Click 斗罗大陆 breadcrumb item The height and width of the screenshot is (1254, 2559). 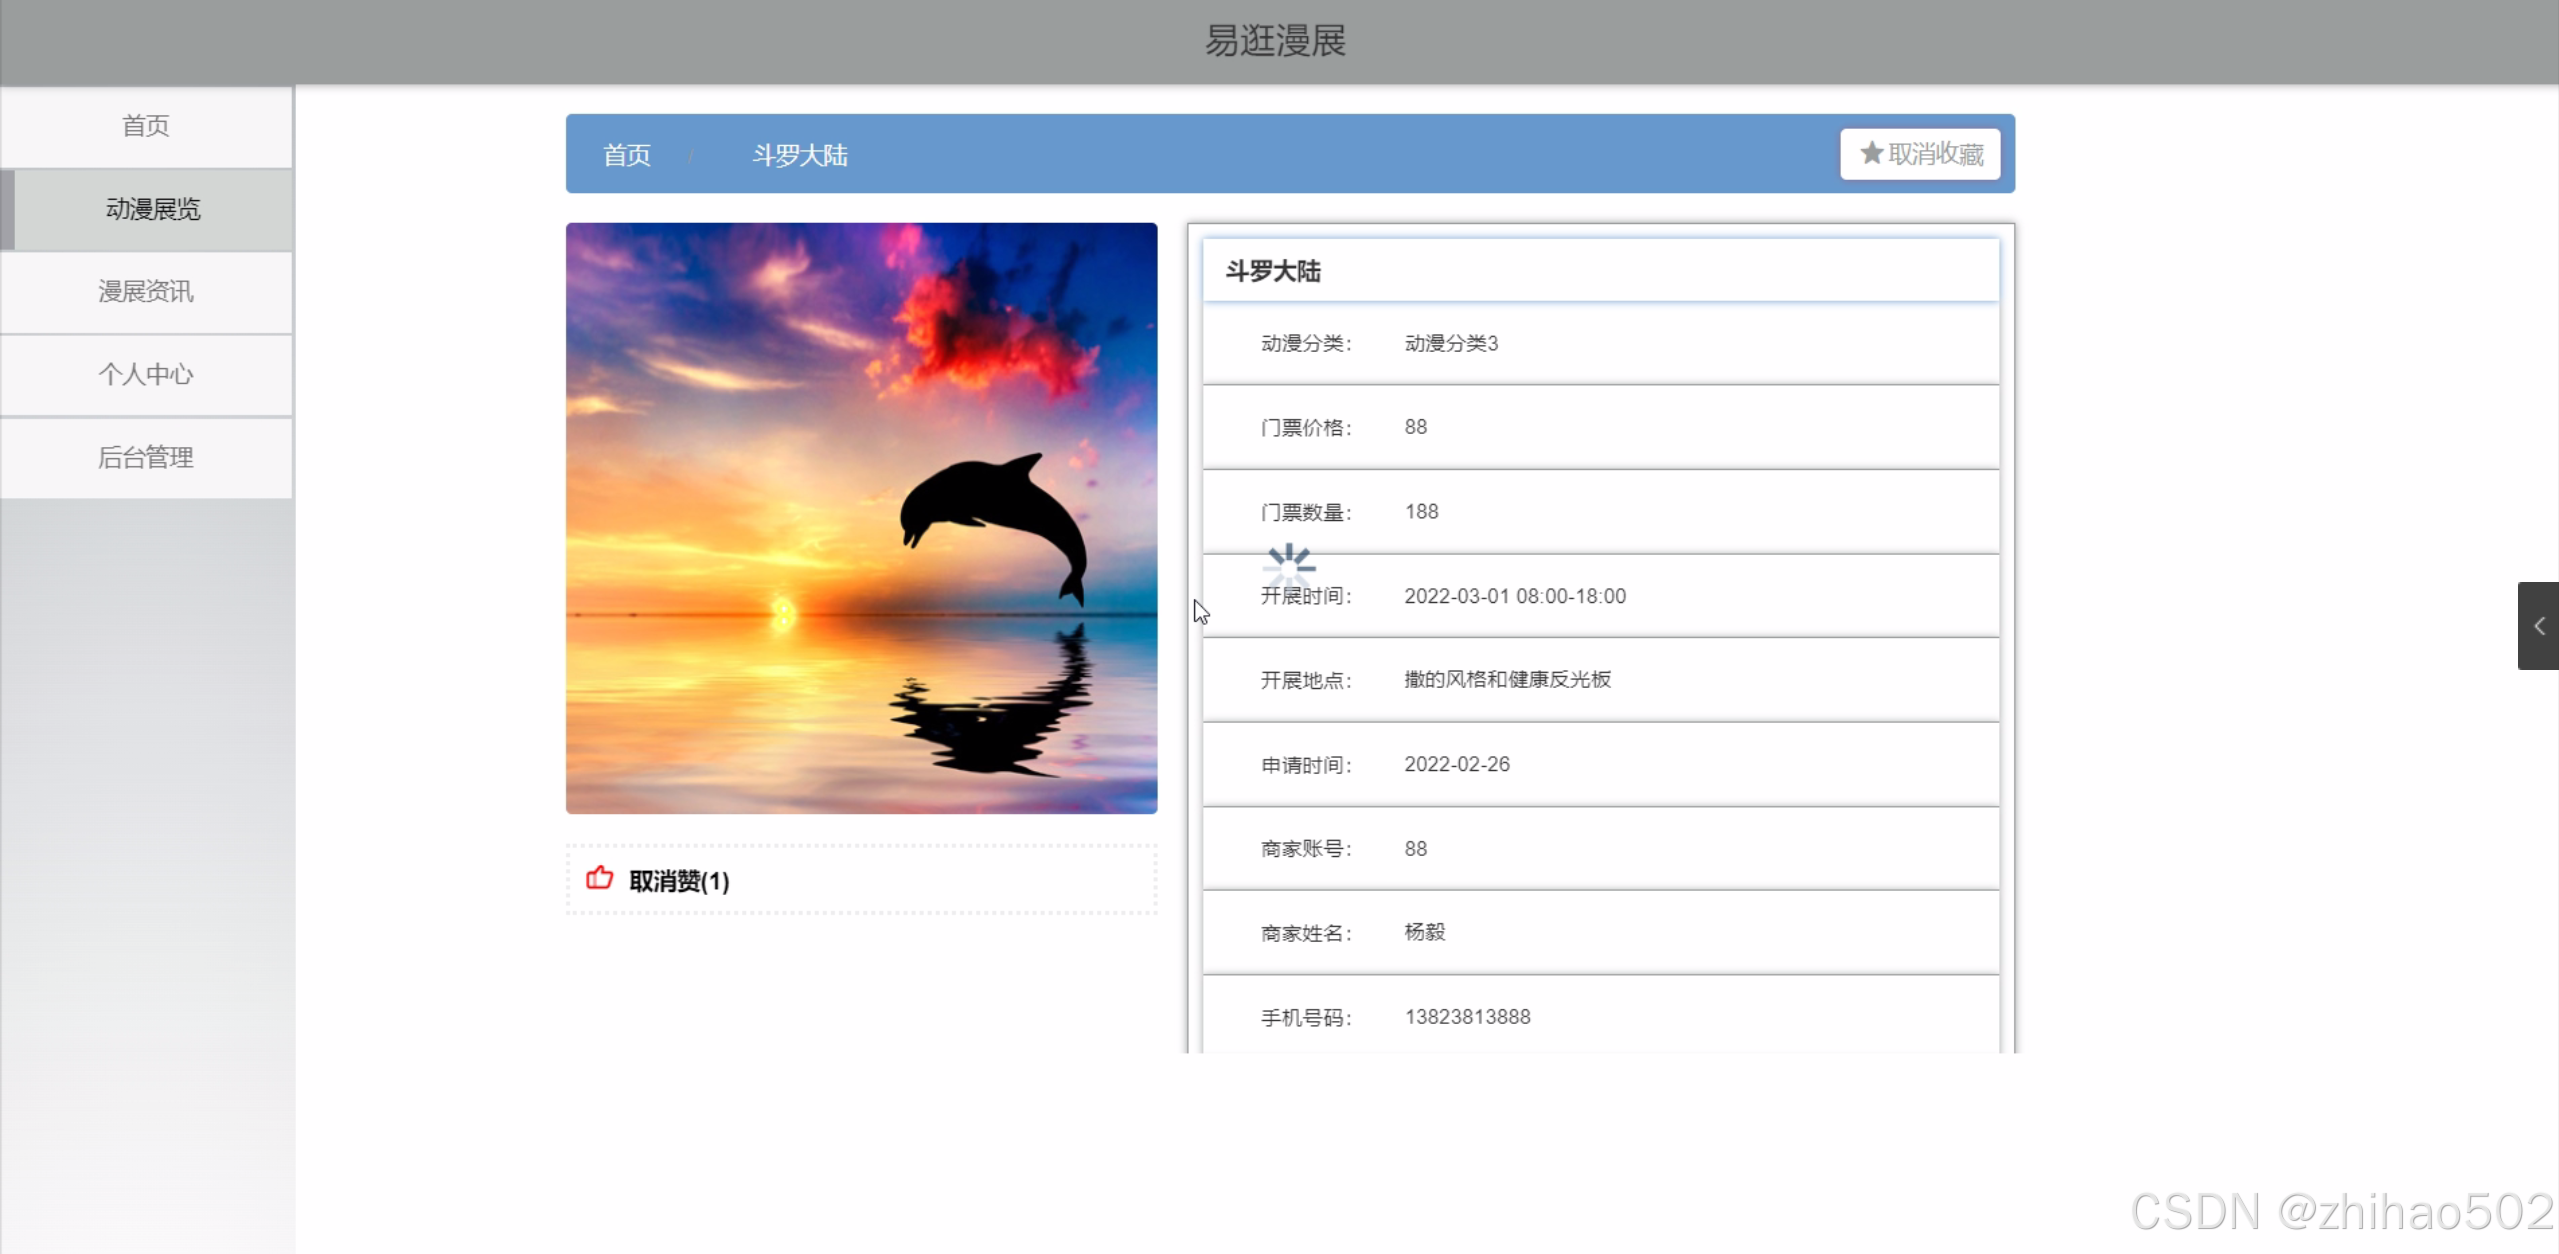(799, 155)
